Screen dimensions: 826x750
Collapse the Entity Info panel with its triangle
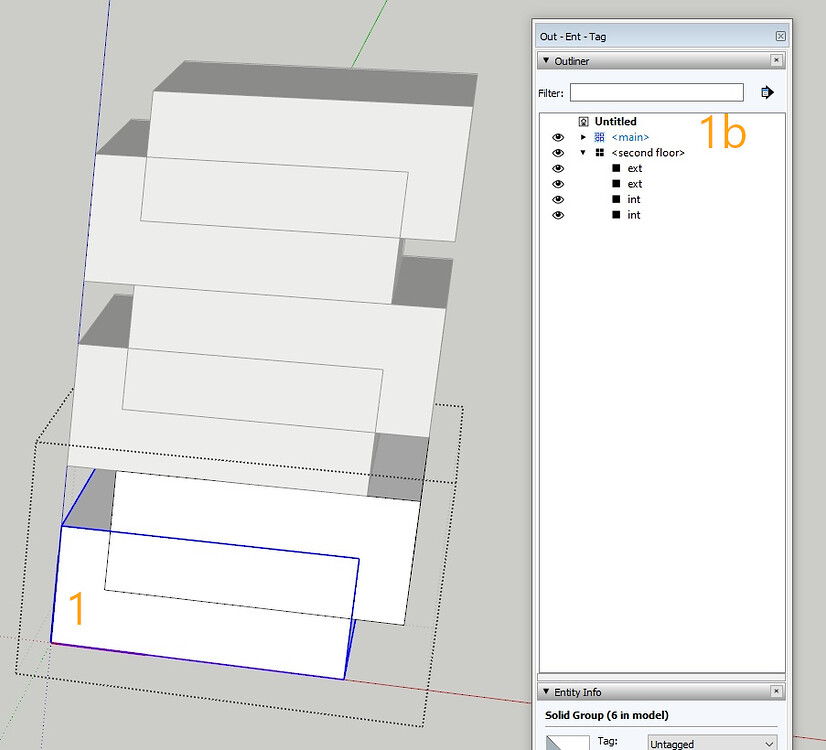(546, 691)
